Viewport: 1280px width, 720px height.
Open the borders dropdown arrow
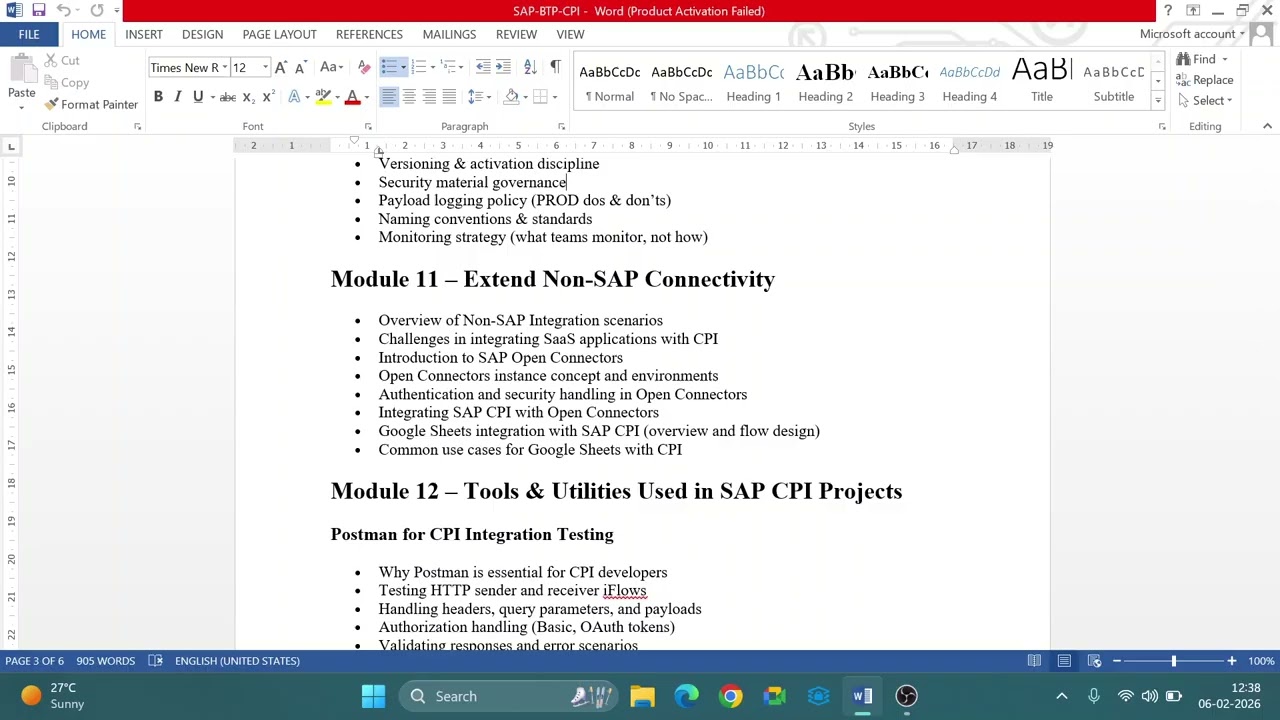555,97
